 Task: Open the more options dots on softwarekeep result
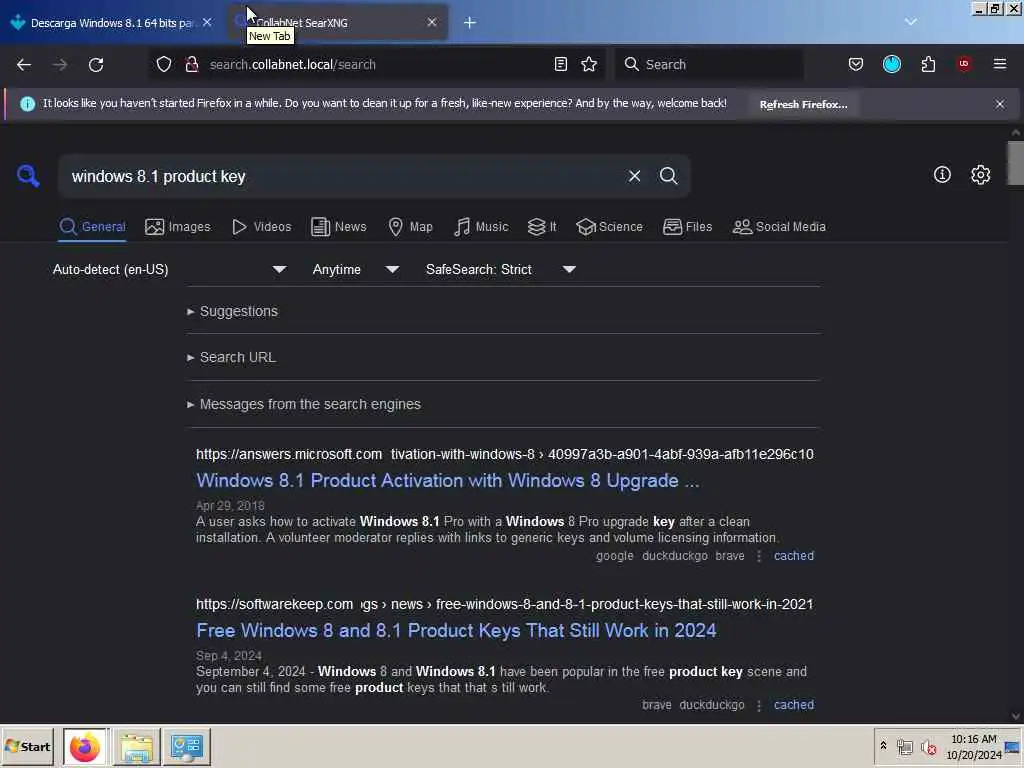[759, 705]
